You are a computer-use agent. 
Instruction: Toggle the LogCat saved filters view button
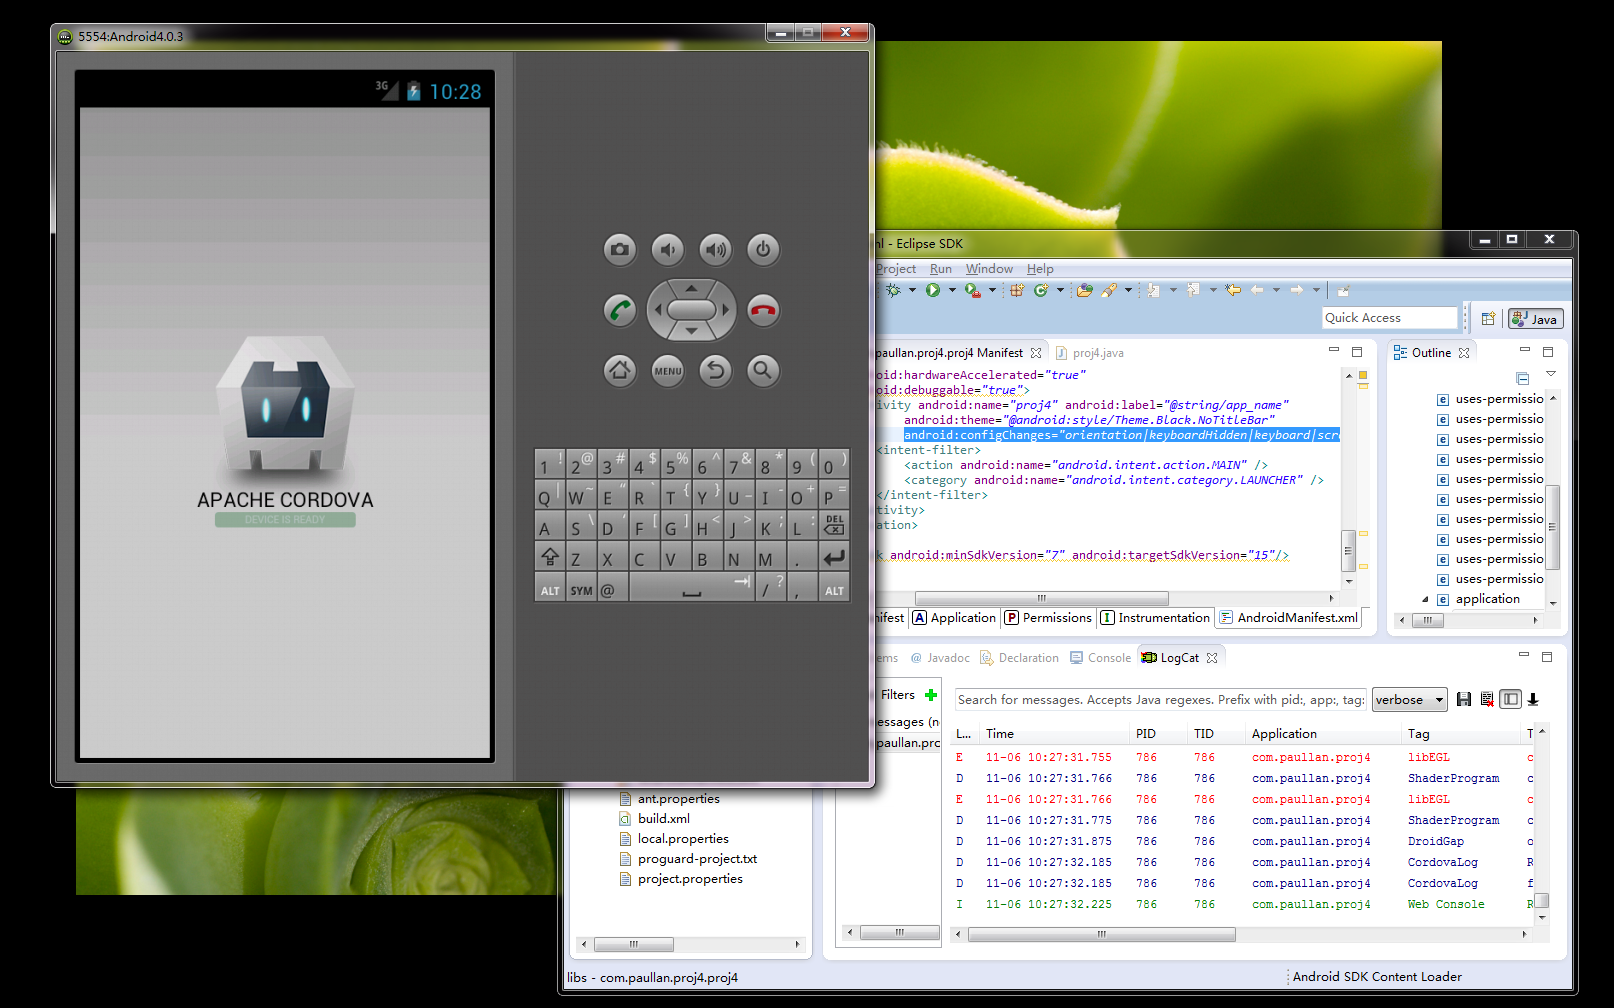[1510, 699]
